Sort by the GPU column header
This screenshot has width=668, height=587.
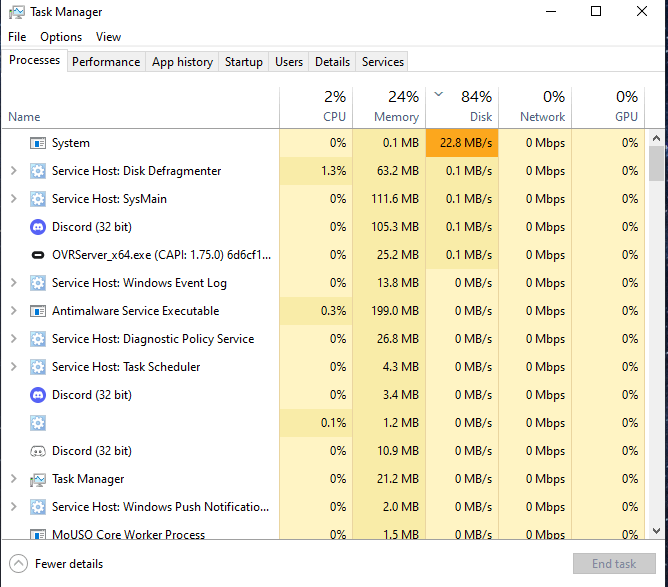[608, 108]
